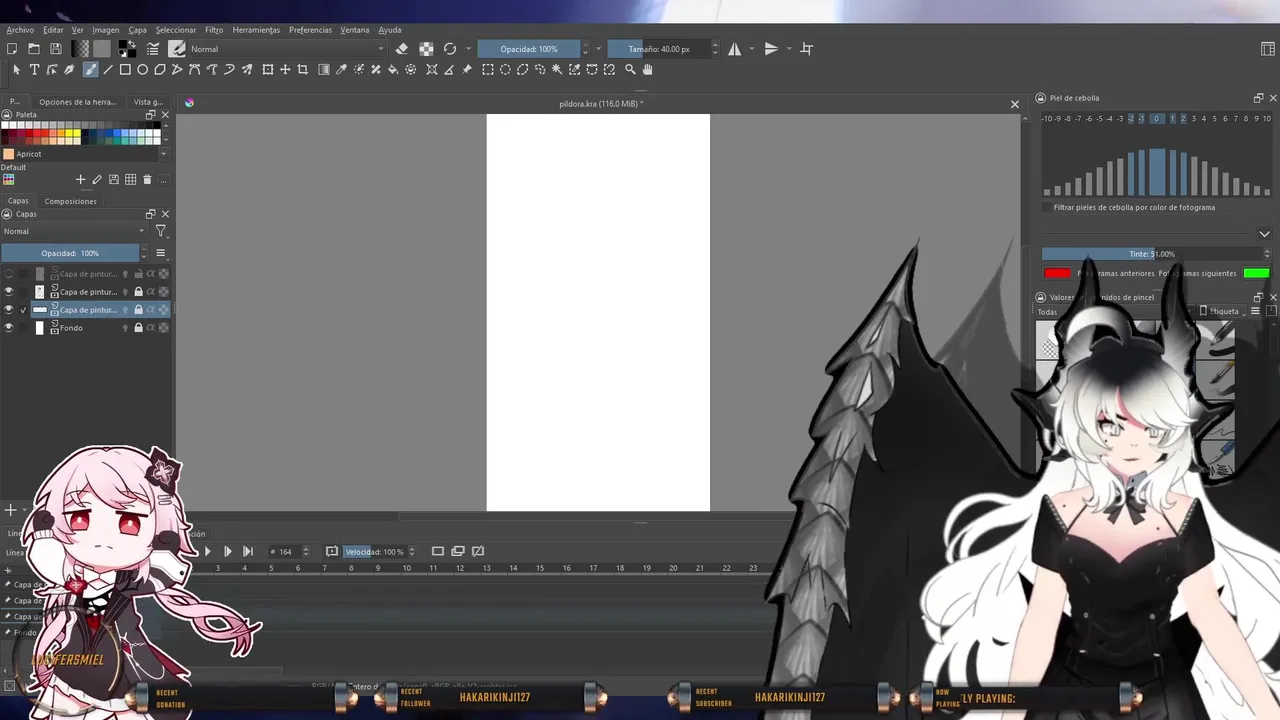
Task: Select the Crop tool
Action: [x=303, y=69]
